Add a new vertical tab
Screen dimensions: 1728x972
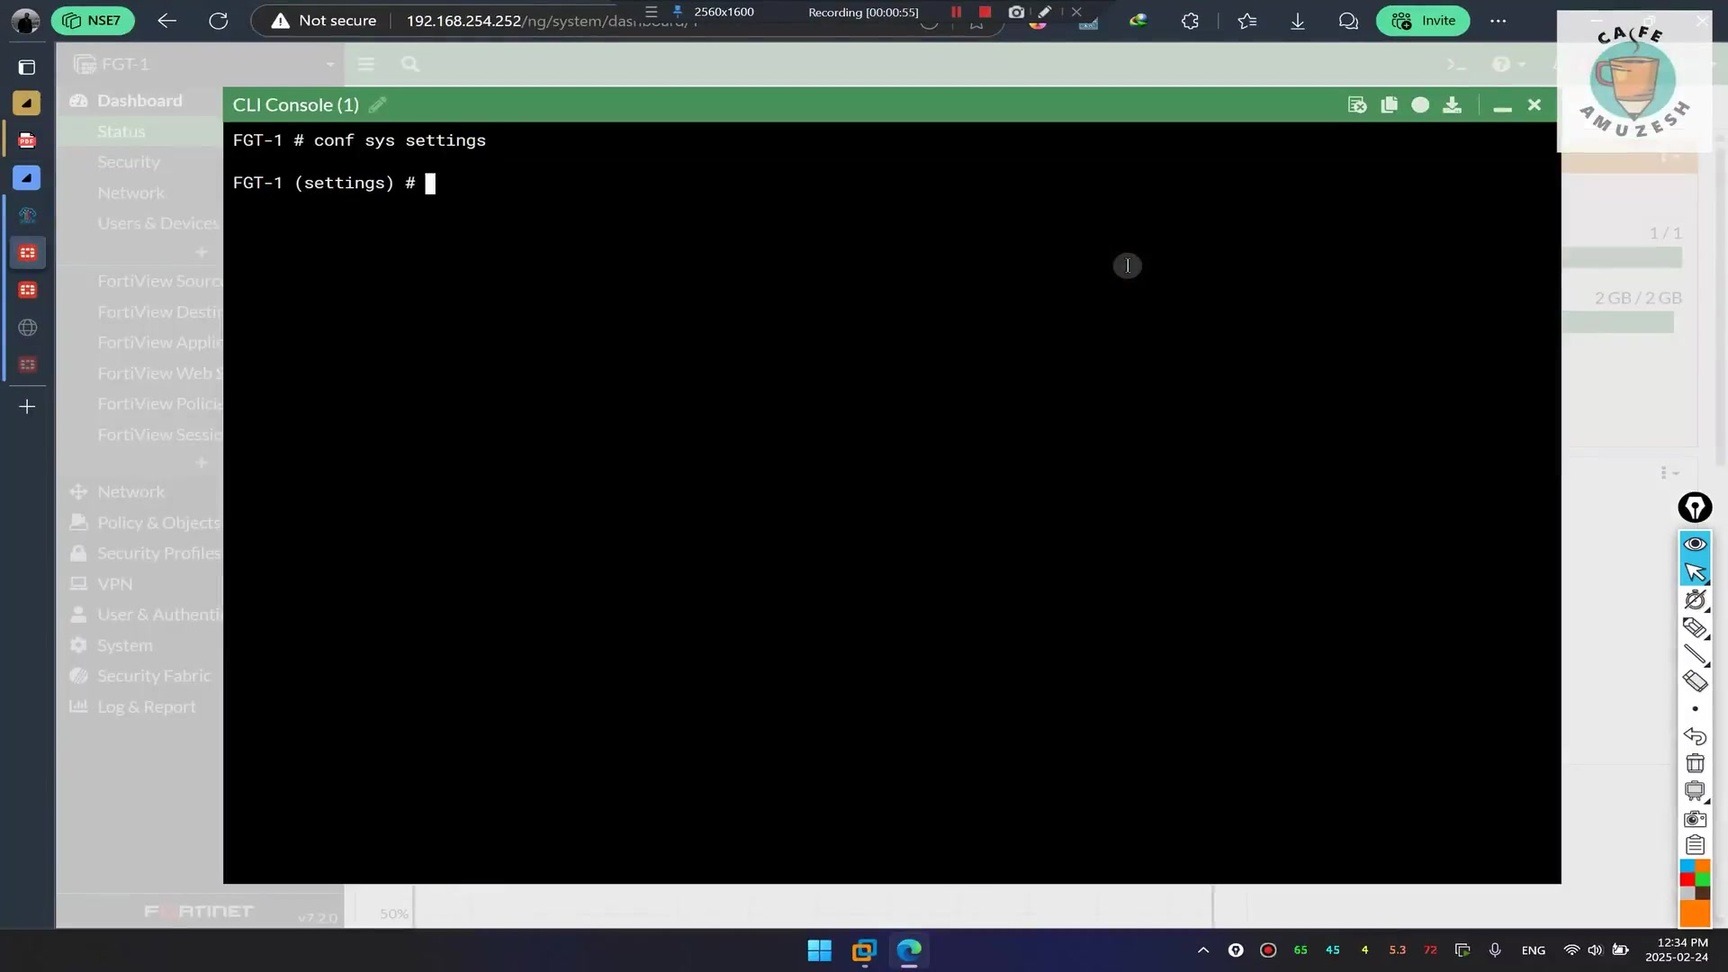pyautogui.click(x=27, y=407)
